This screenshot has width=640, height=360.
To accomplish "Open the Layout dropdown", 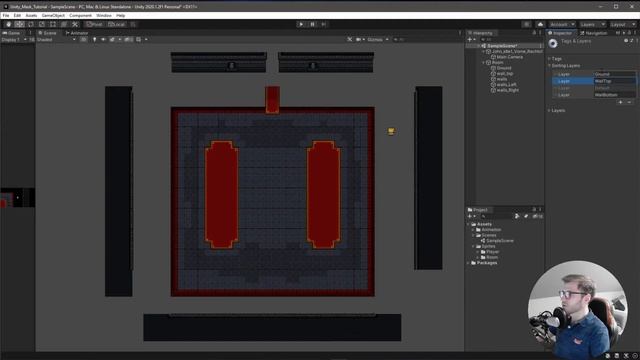I will [x=623, y=24].
